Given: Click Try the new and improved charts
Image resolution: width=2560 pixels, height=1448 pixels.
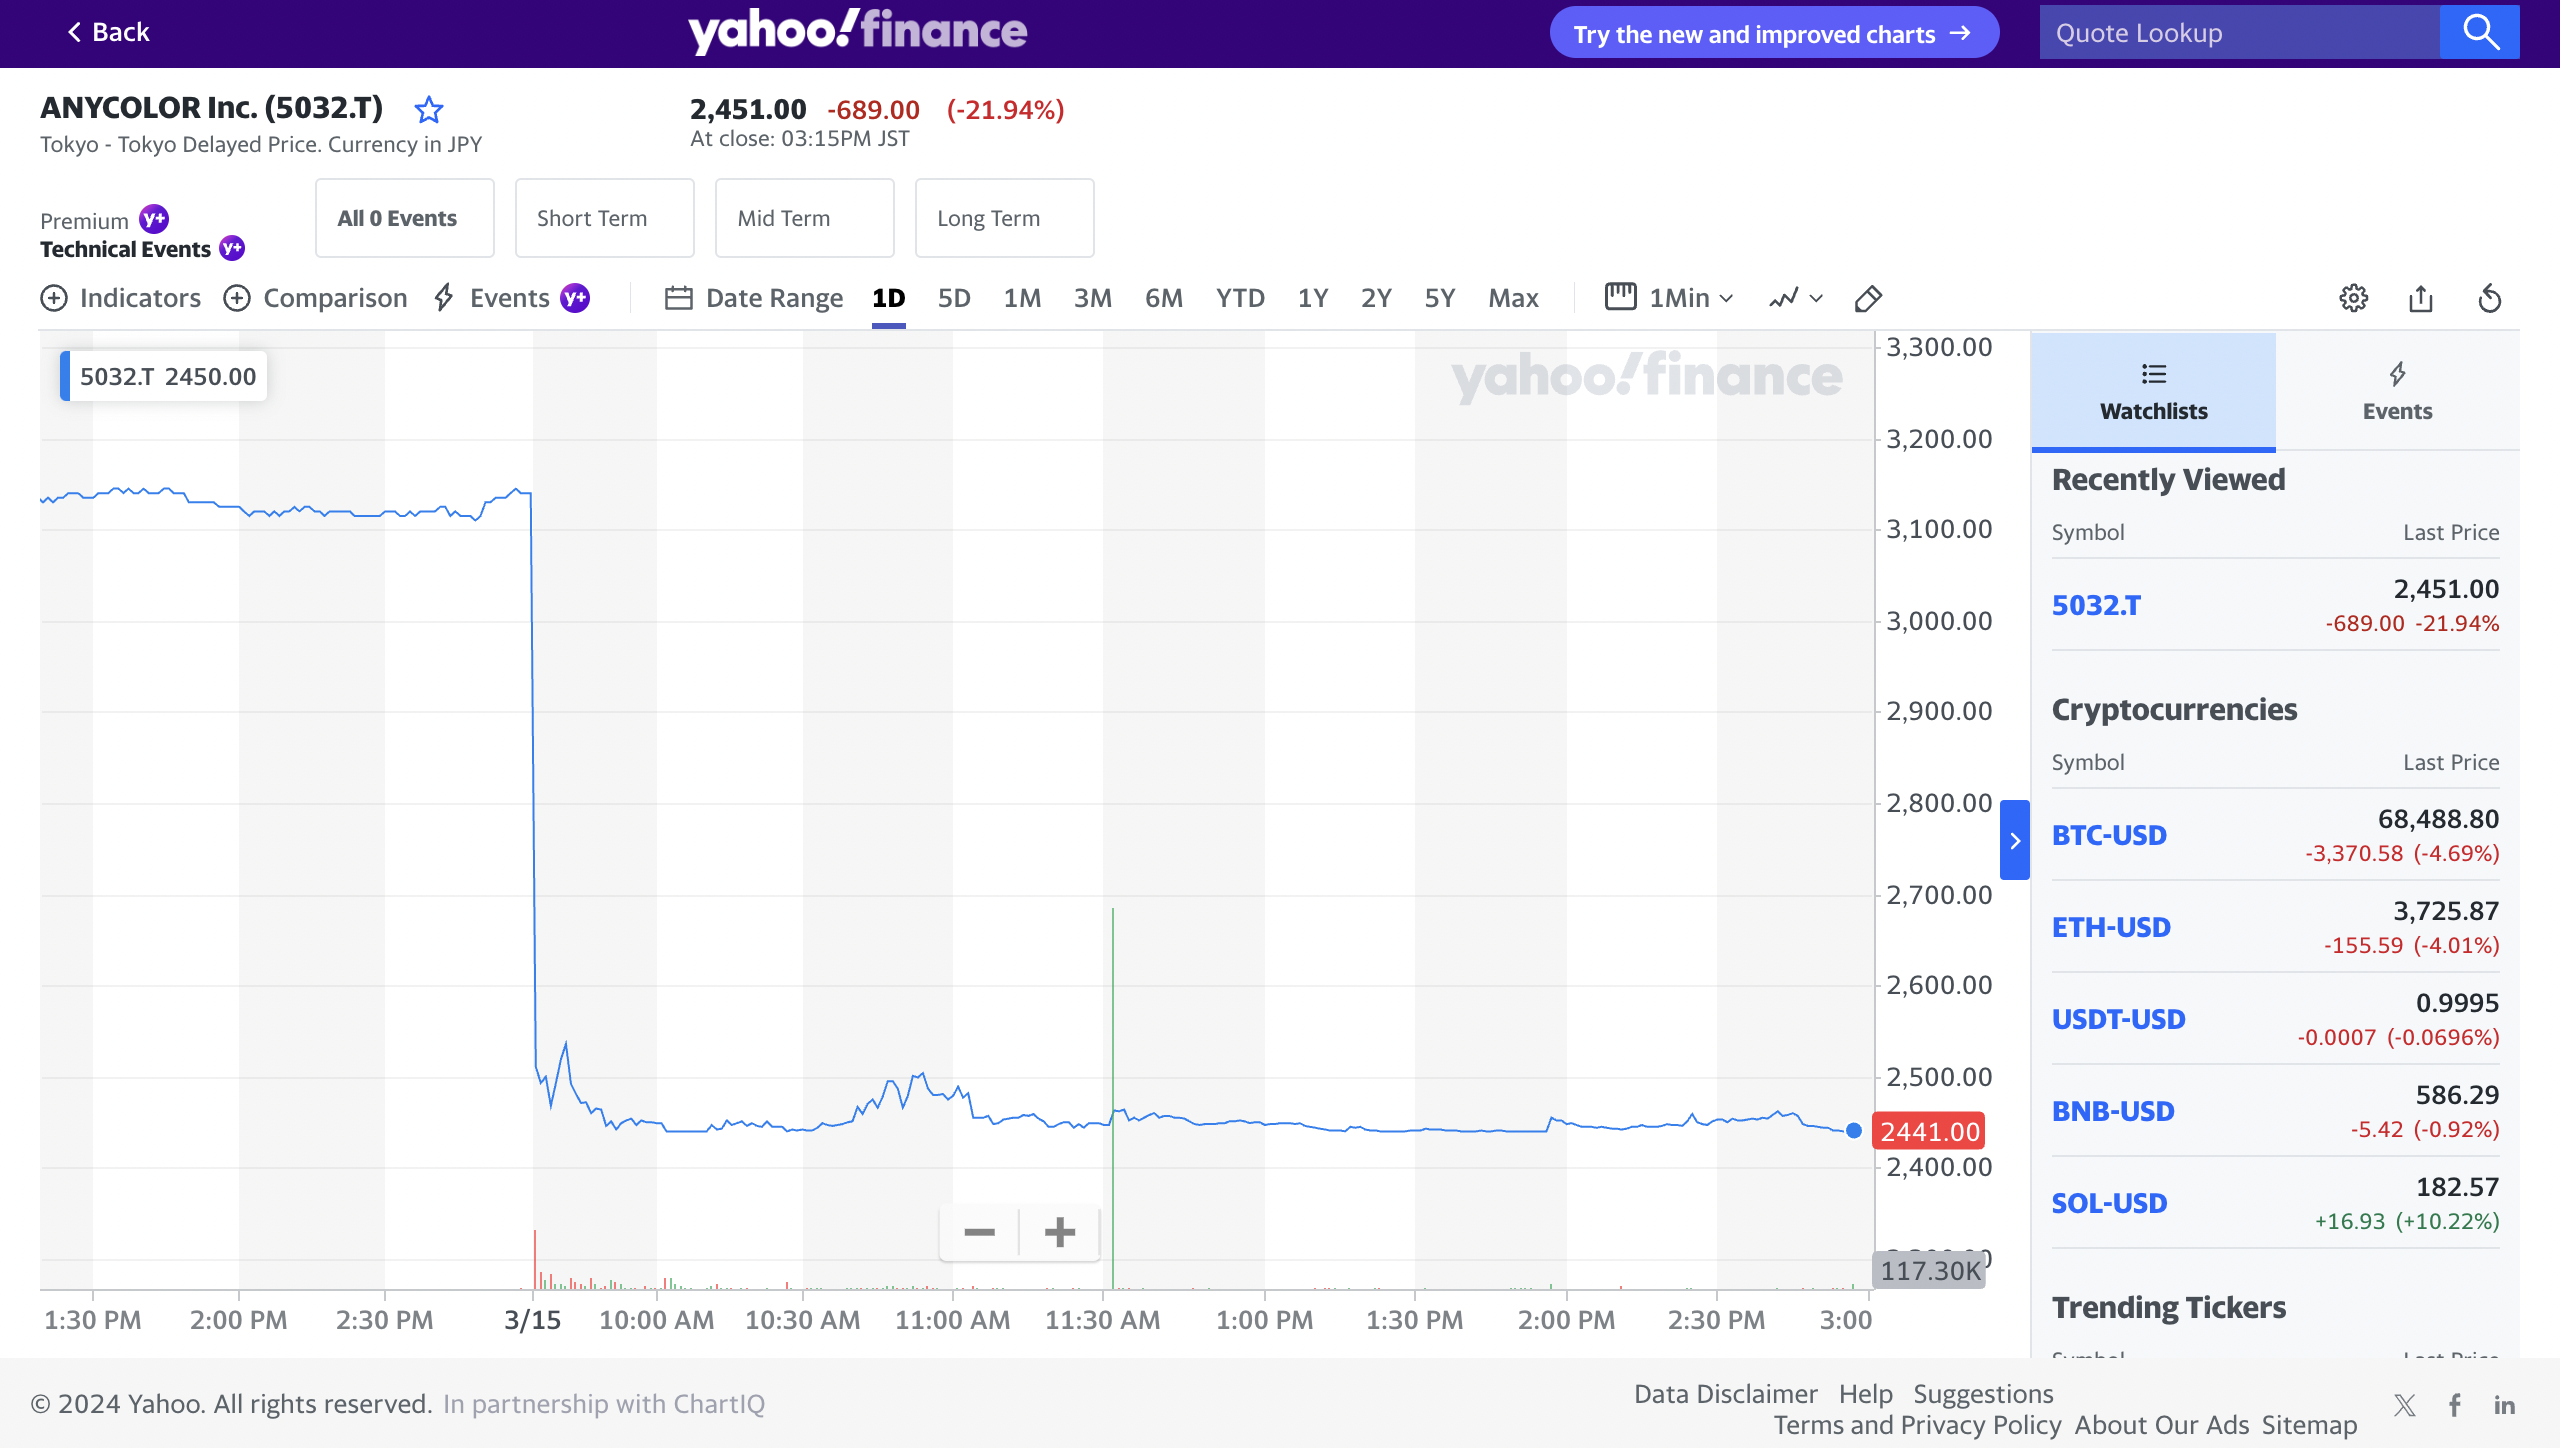Looking at the screenshot, I should coord(1773,34).
